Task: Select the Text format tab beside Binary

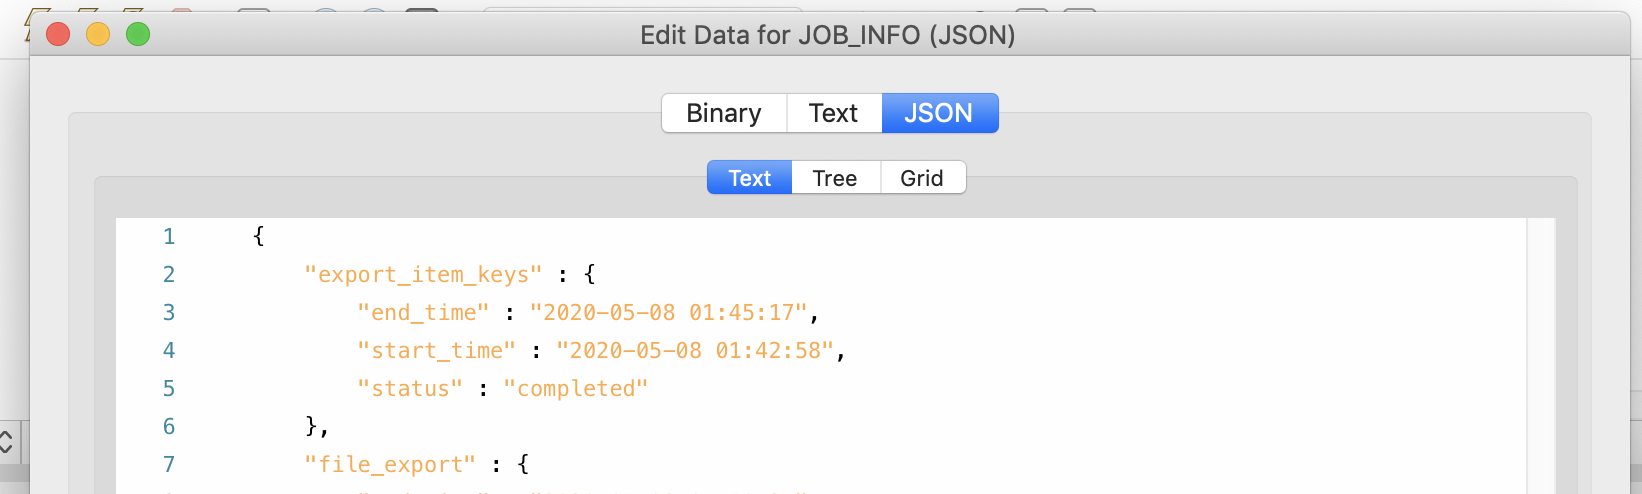Action: point(833,113)
